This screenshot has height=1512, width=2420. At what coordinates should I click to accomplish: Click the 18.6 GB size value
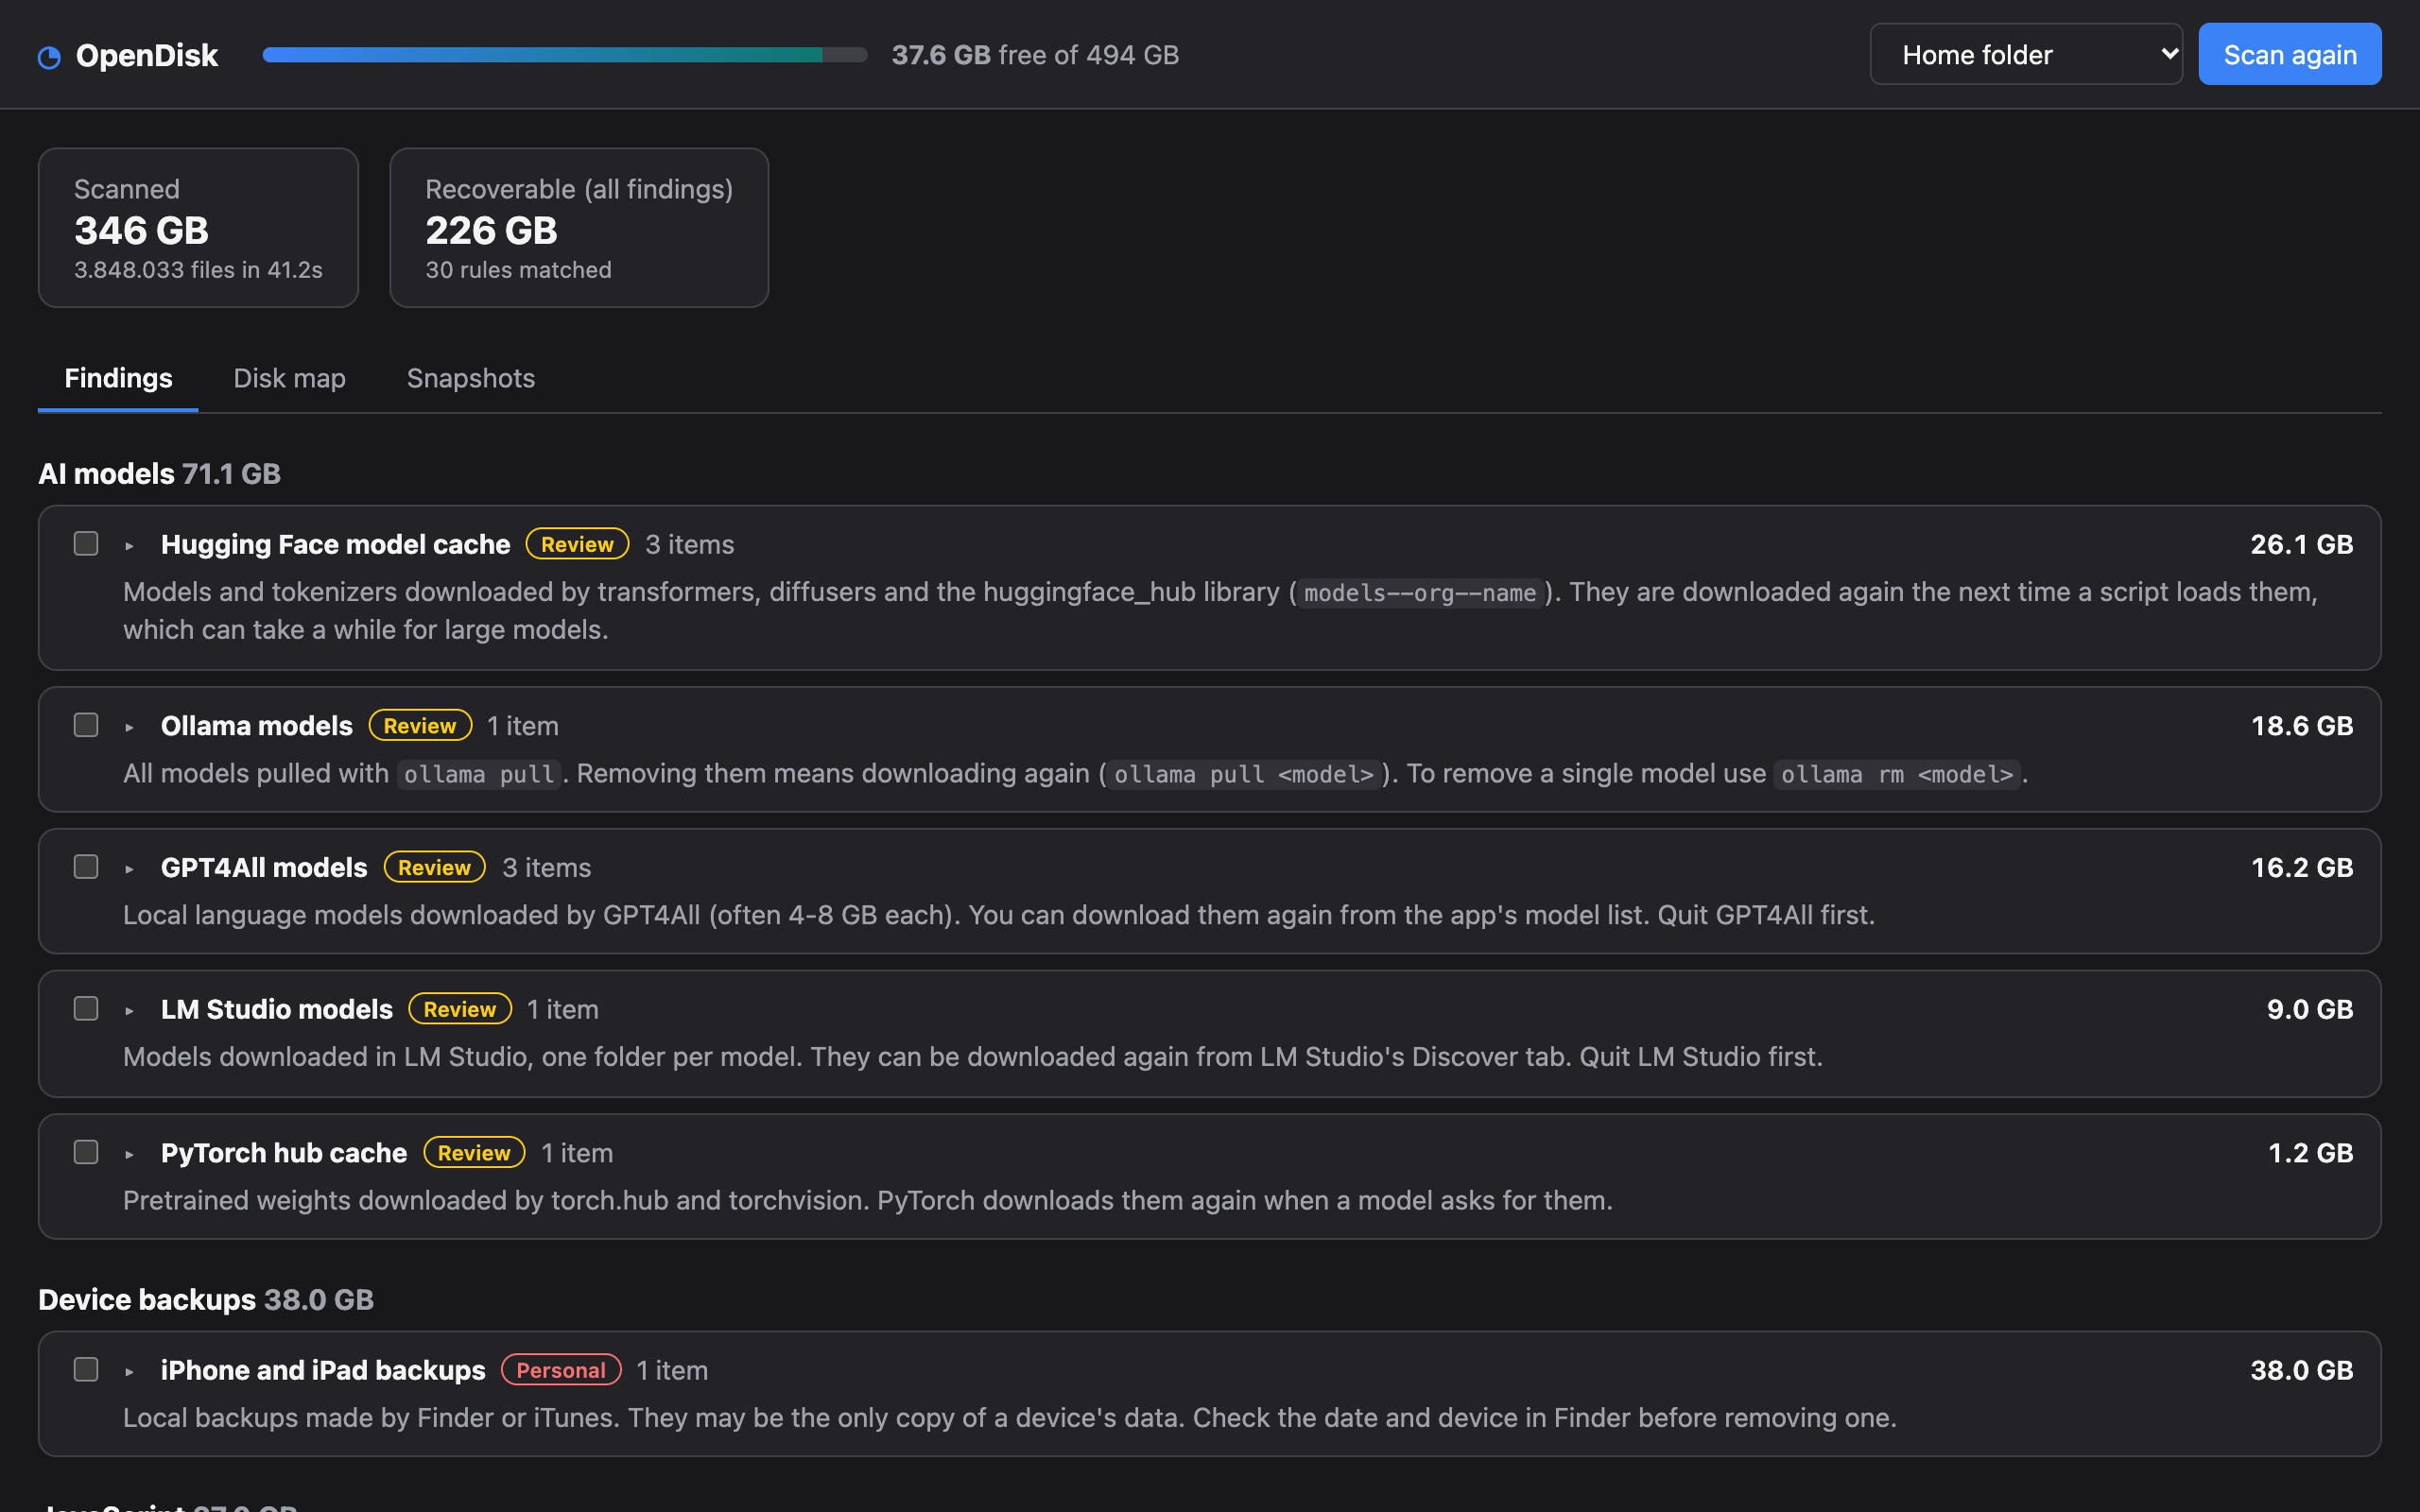coord(2302,726)
